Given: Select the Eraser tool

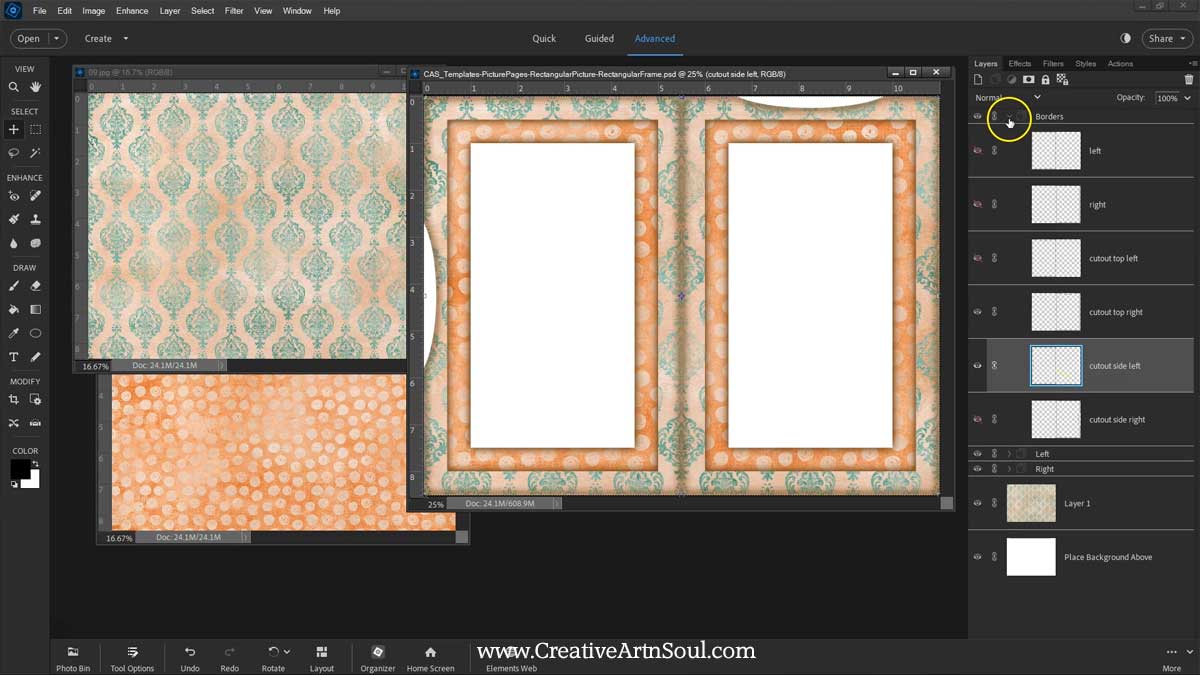Looking at the screenshot, I should (x=36, y=286).
